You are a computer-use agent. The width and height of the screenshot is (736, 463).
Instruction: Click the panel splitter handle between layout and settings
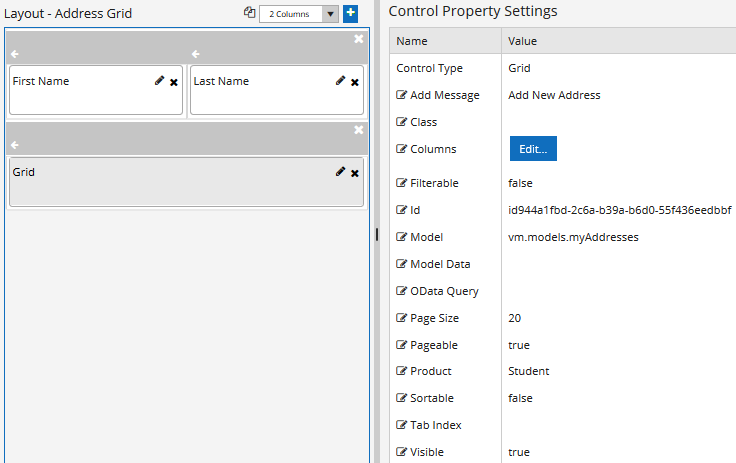[x=377, y=234]
